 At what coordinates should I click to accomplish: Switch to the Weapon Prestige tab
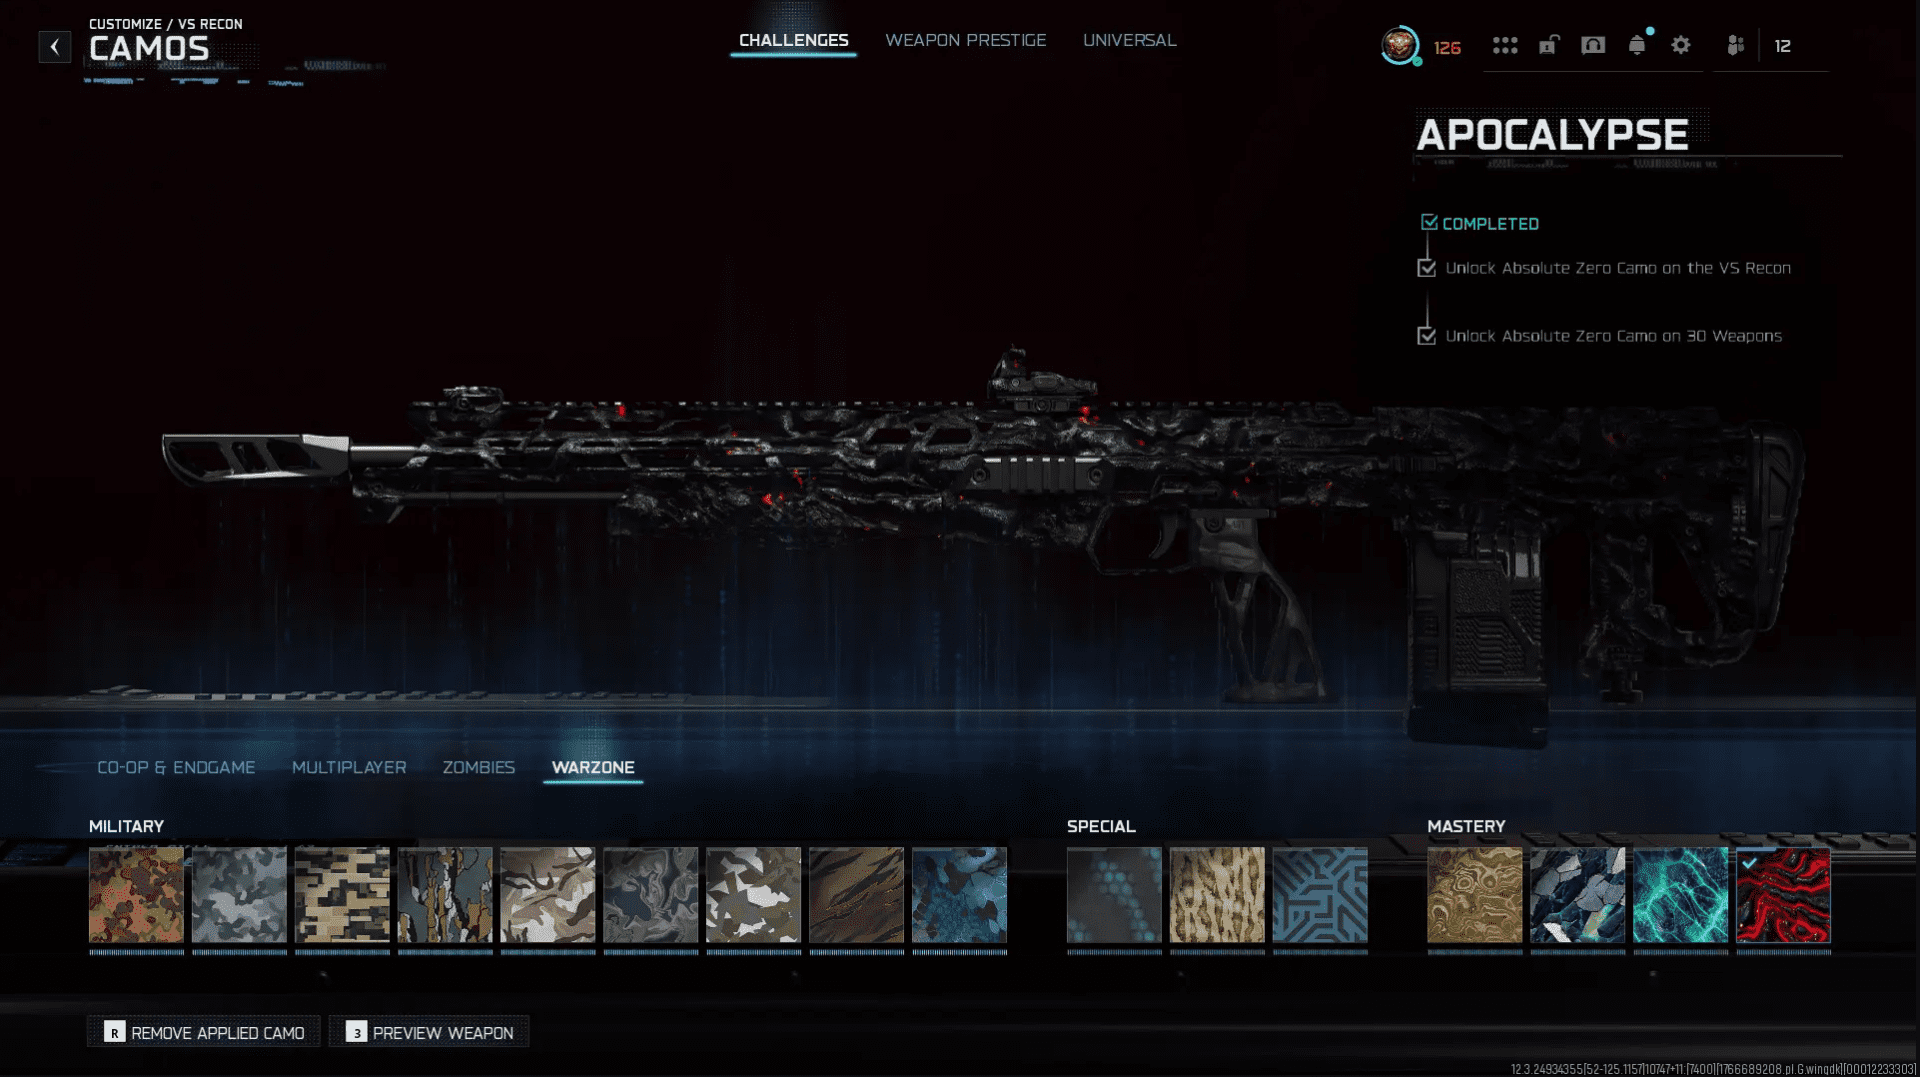(x=965, y=40)
